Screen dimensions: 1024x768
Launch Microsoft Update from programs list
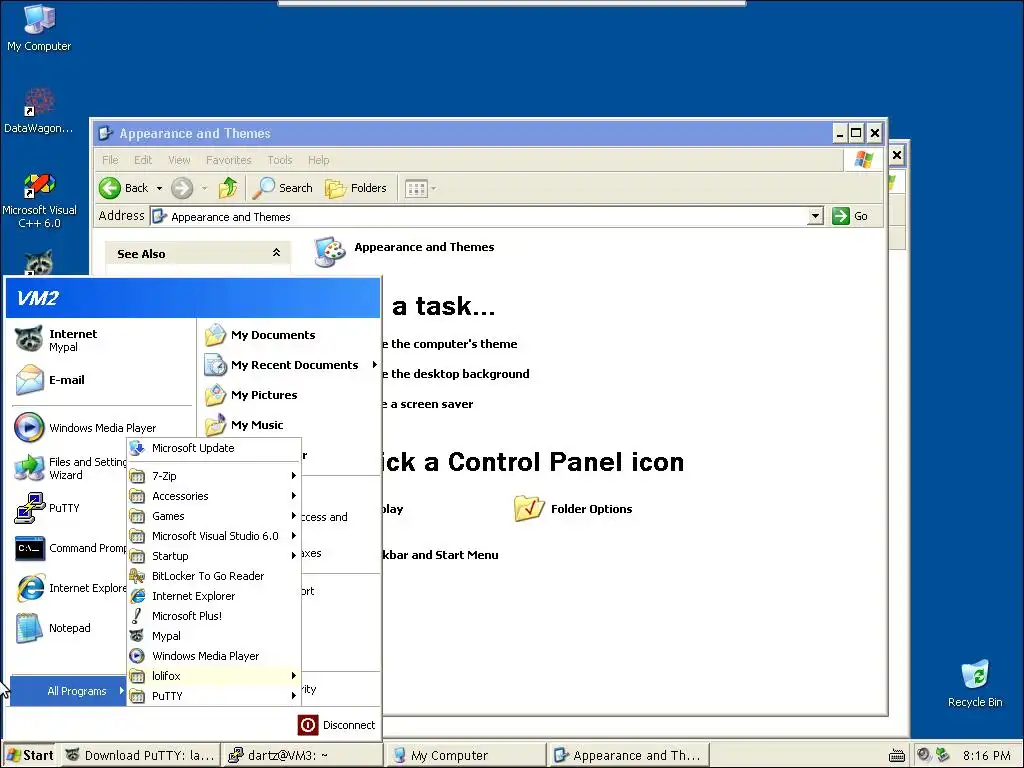pos(214,448)
